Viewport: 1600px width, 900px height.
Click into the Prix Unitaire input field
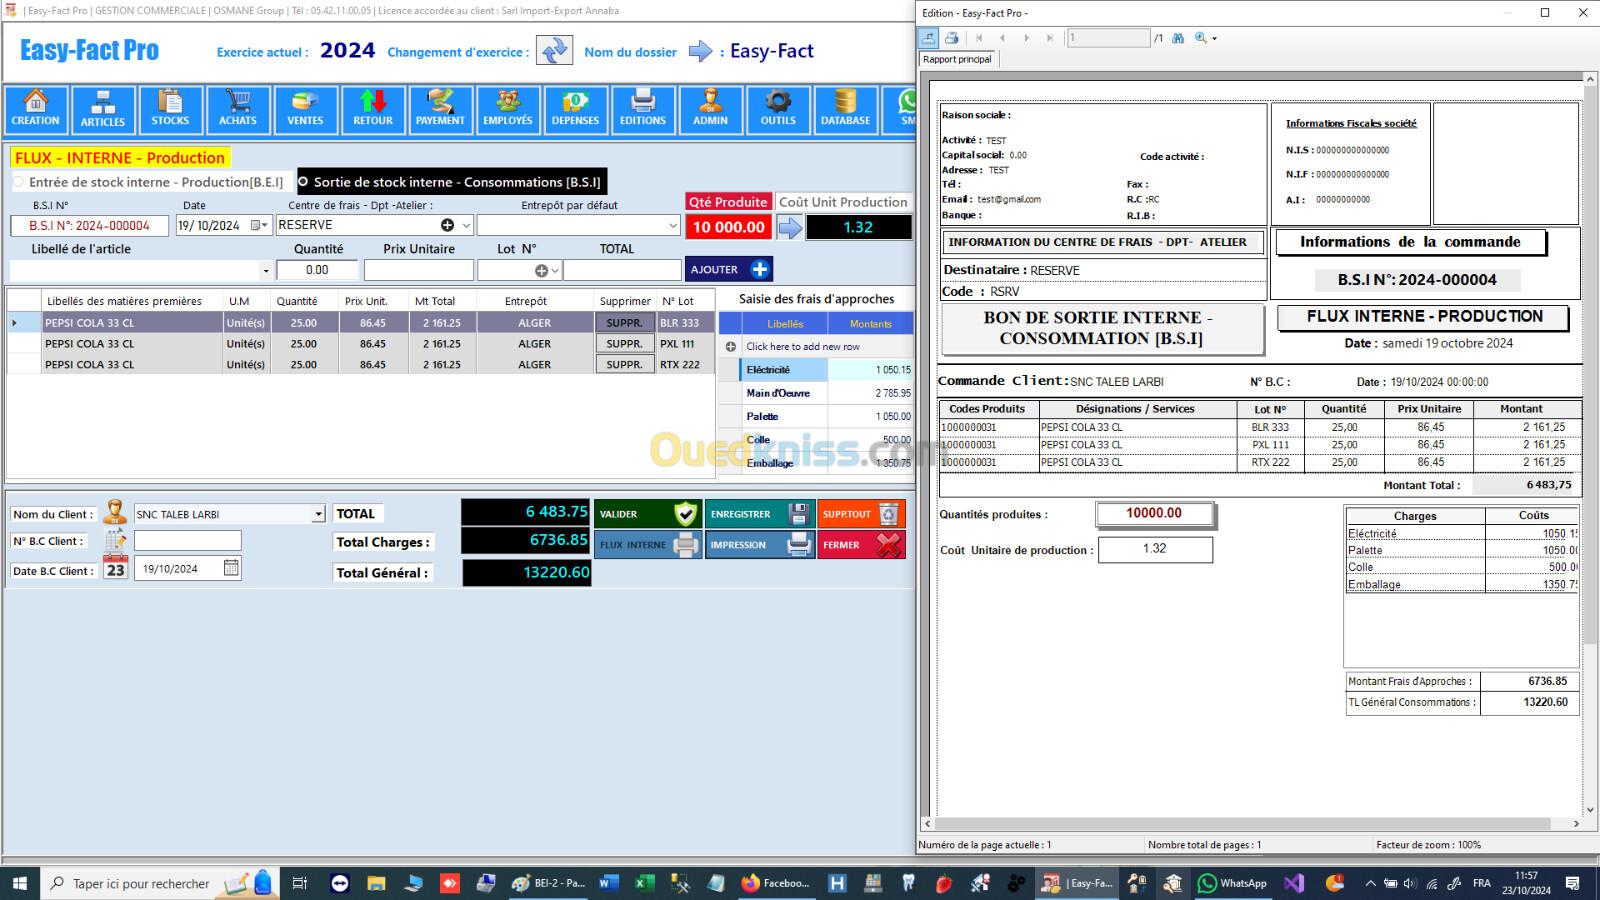418,270
